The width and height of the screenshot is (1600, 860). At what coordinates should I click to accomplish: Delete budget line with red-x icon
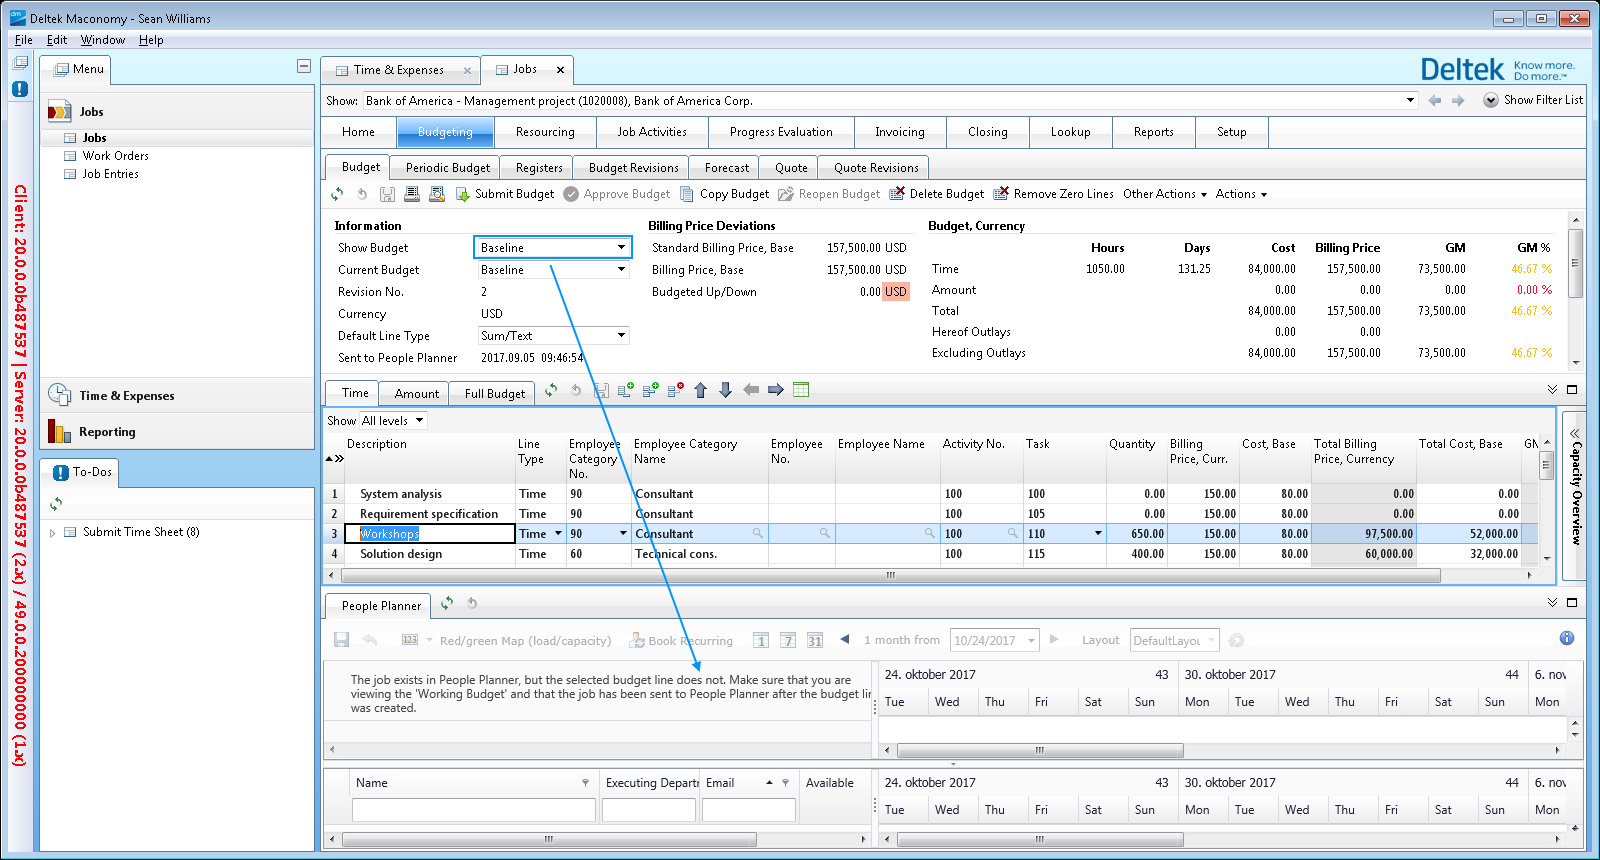pos(675,390)
